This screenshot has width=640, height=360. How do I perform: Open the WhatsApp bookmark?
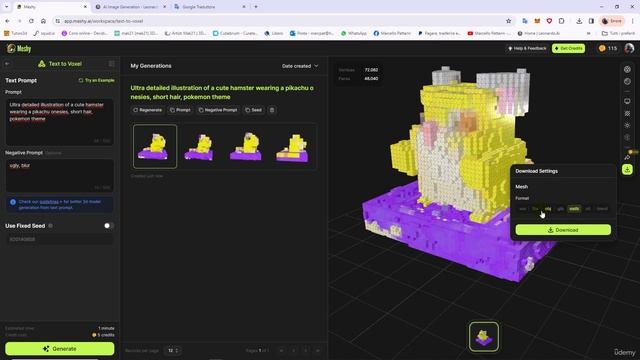tap(353, 33)
